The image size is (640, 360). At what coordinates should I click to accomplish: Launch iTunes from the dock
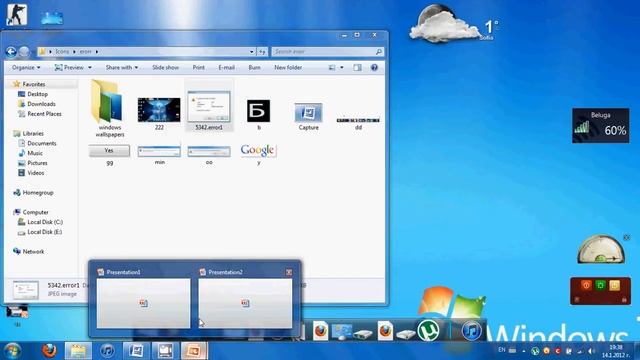click(471, 330)
